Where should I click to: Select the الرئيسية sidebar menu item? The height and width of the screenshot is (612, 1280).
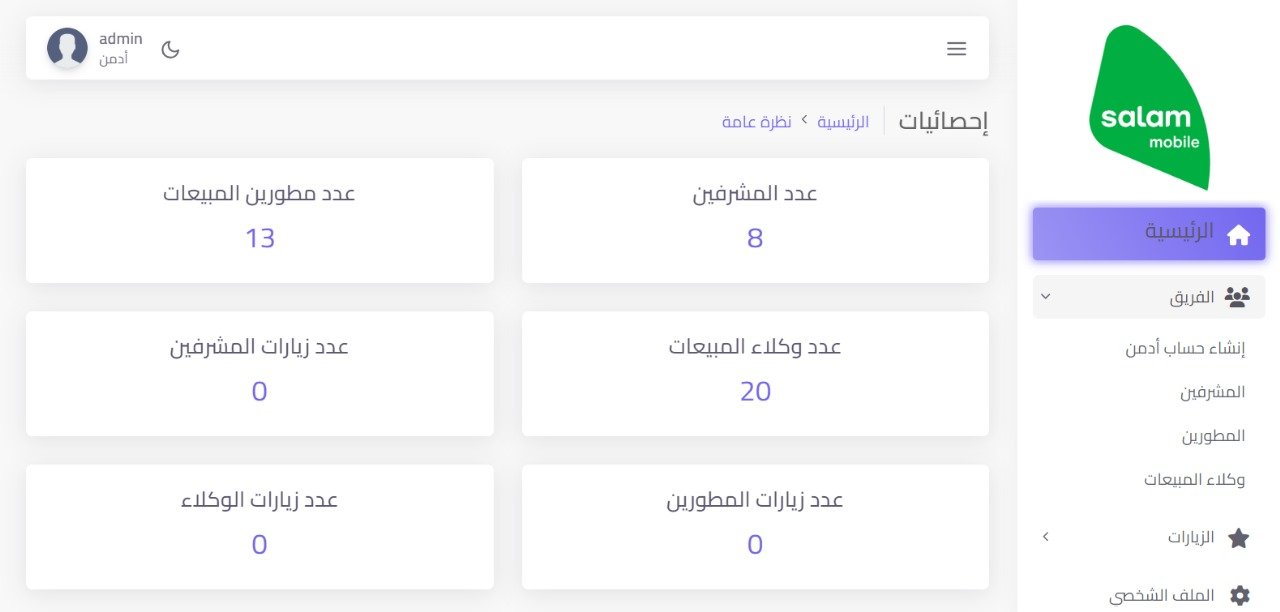(1149, 234)
